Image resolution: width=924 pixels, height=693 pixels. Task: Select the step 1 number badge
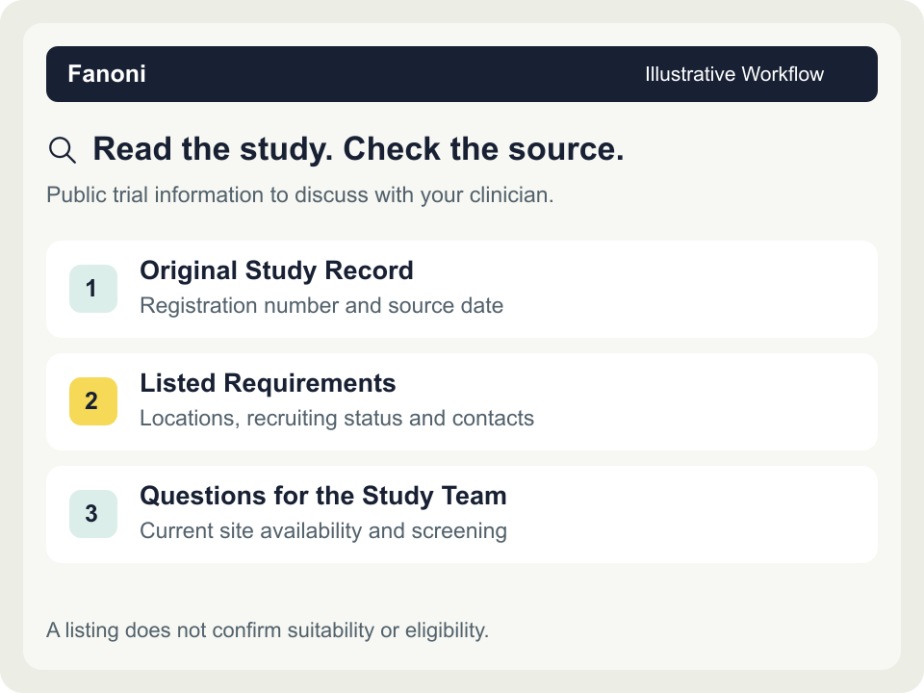pos(93,289)
